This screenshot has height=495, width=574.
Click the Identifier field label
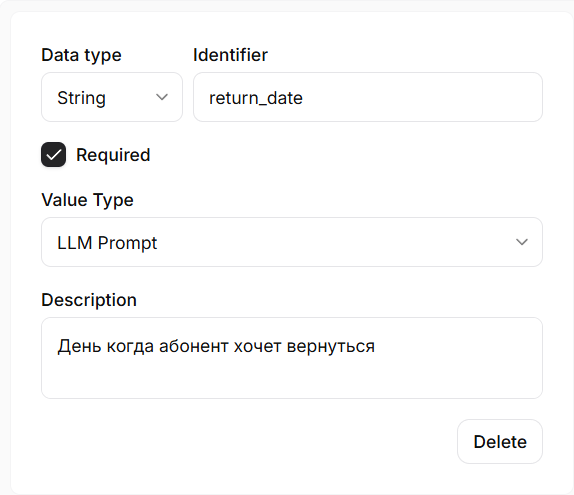(x=230, y=55)
